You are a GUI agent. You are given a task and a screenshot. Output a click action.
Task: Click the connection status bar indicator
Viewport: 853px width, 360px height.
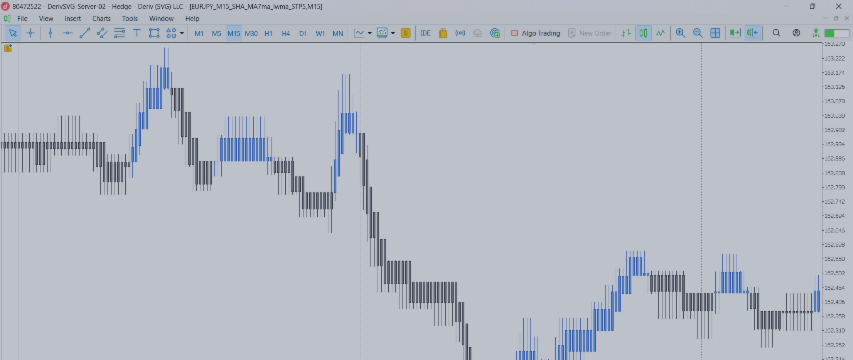pyautogui.click(x=837, y=33)
